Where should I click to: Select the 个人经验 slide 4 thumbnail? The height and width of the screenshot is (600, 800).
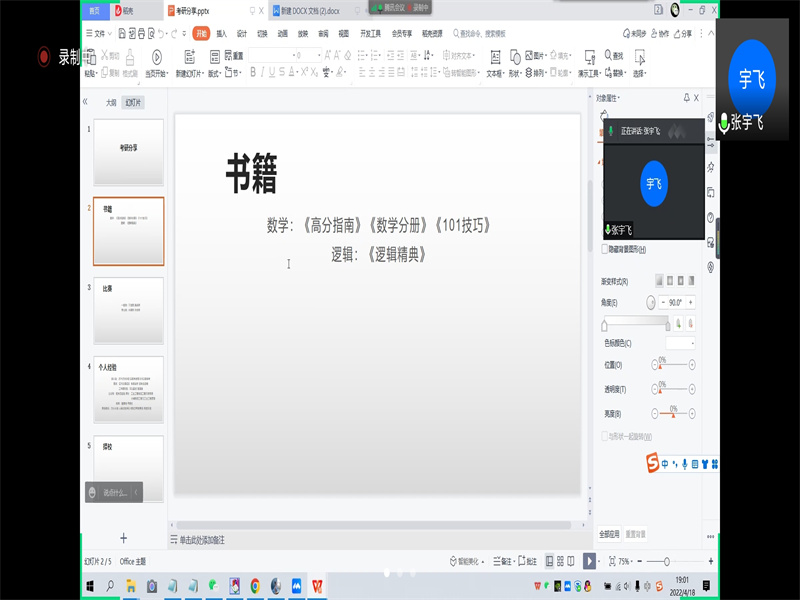tap(128, 390)
